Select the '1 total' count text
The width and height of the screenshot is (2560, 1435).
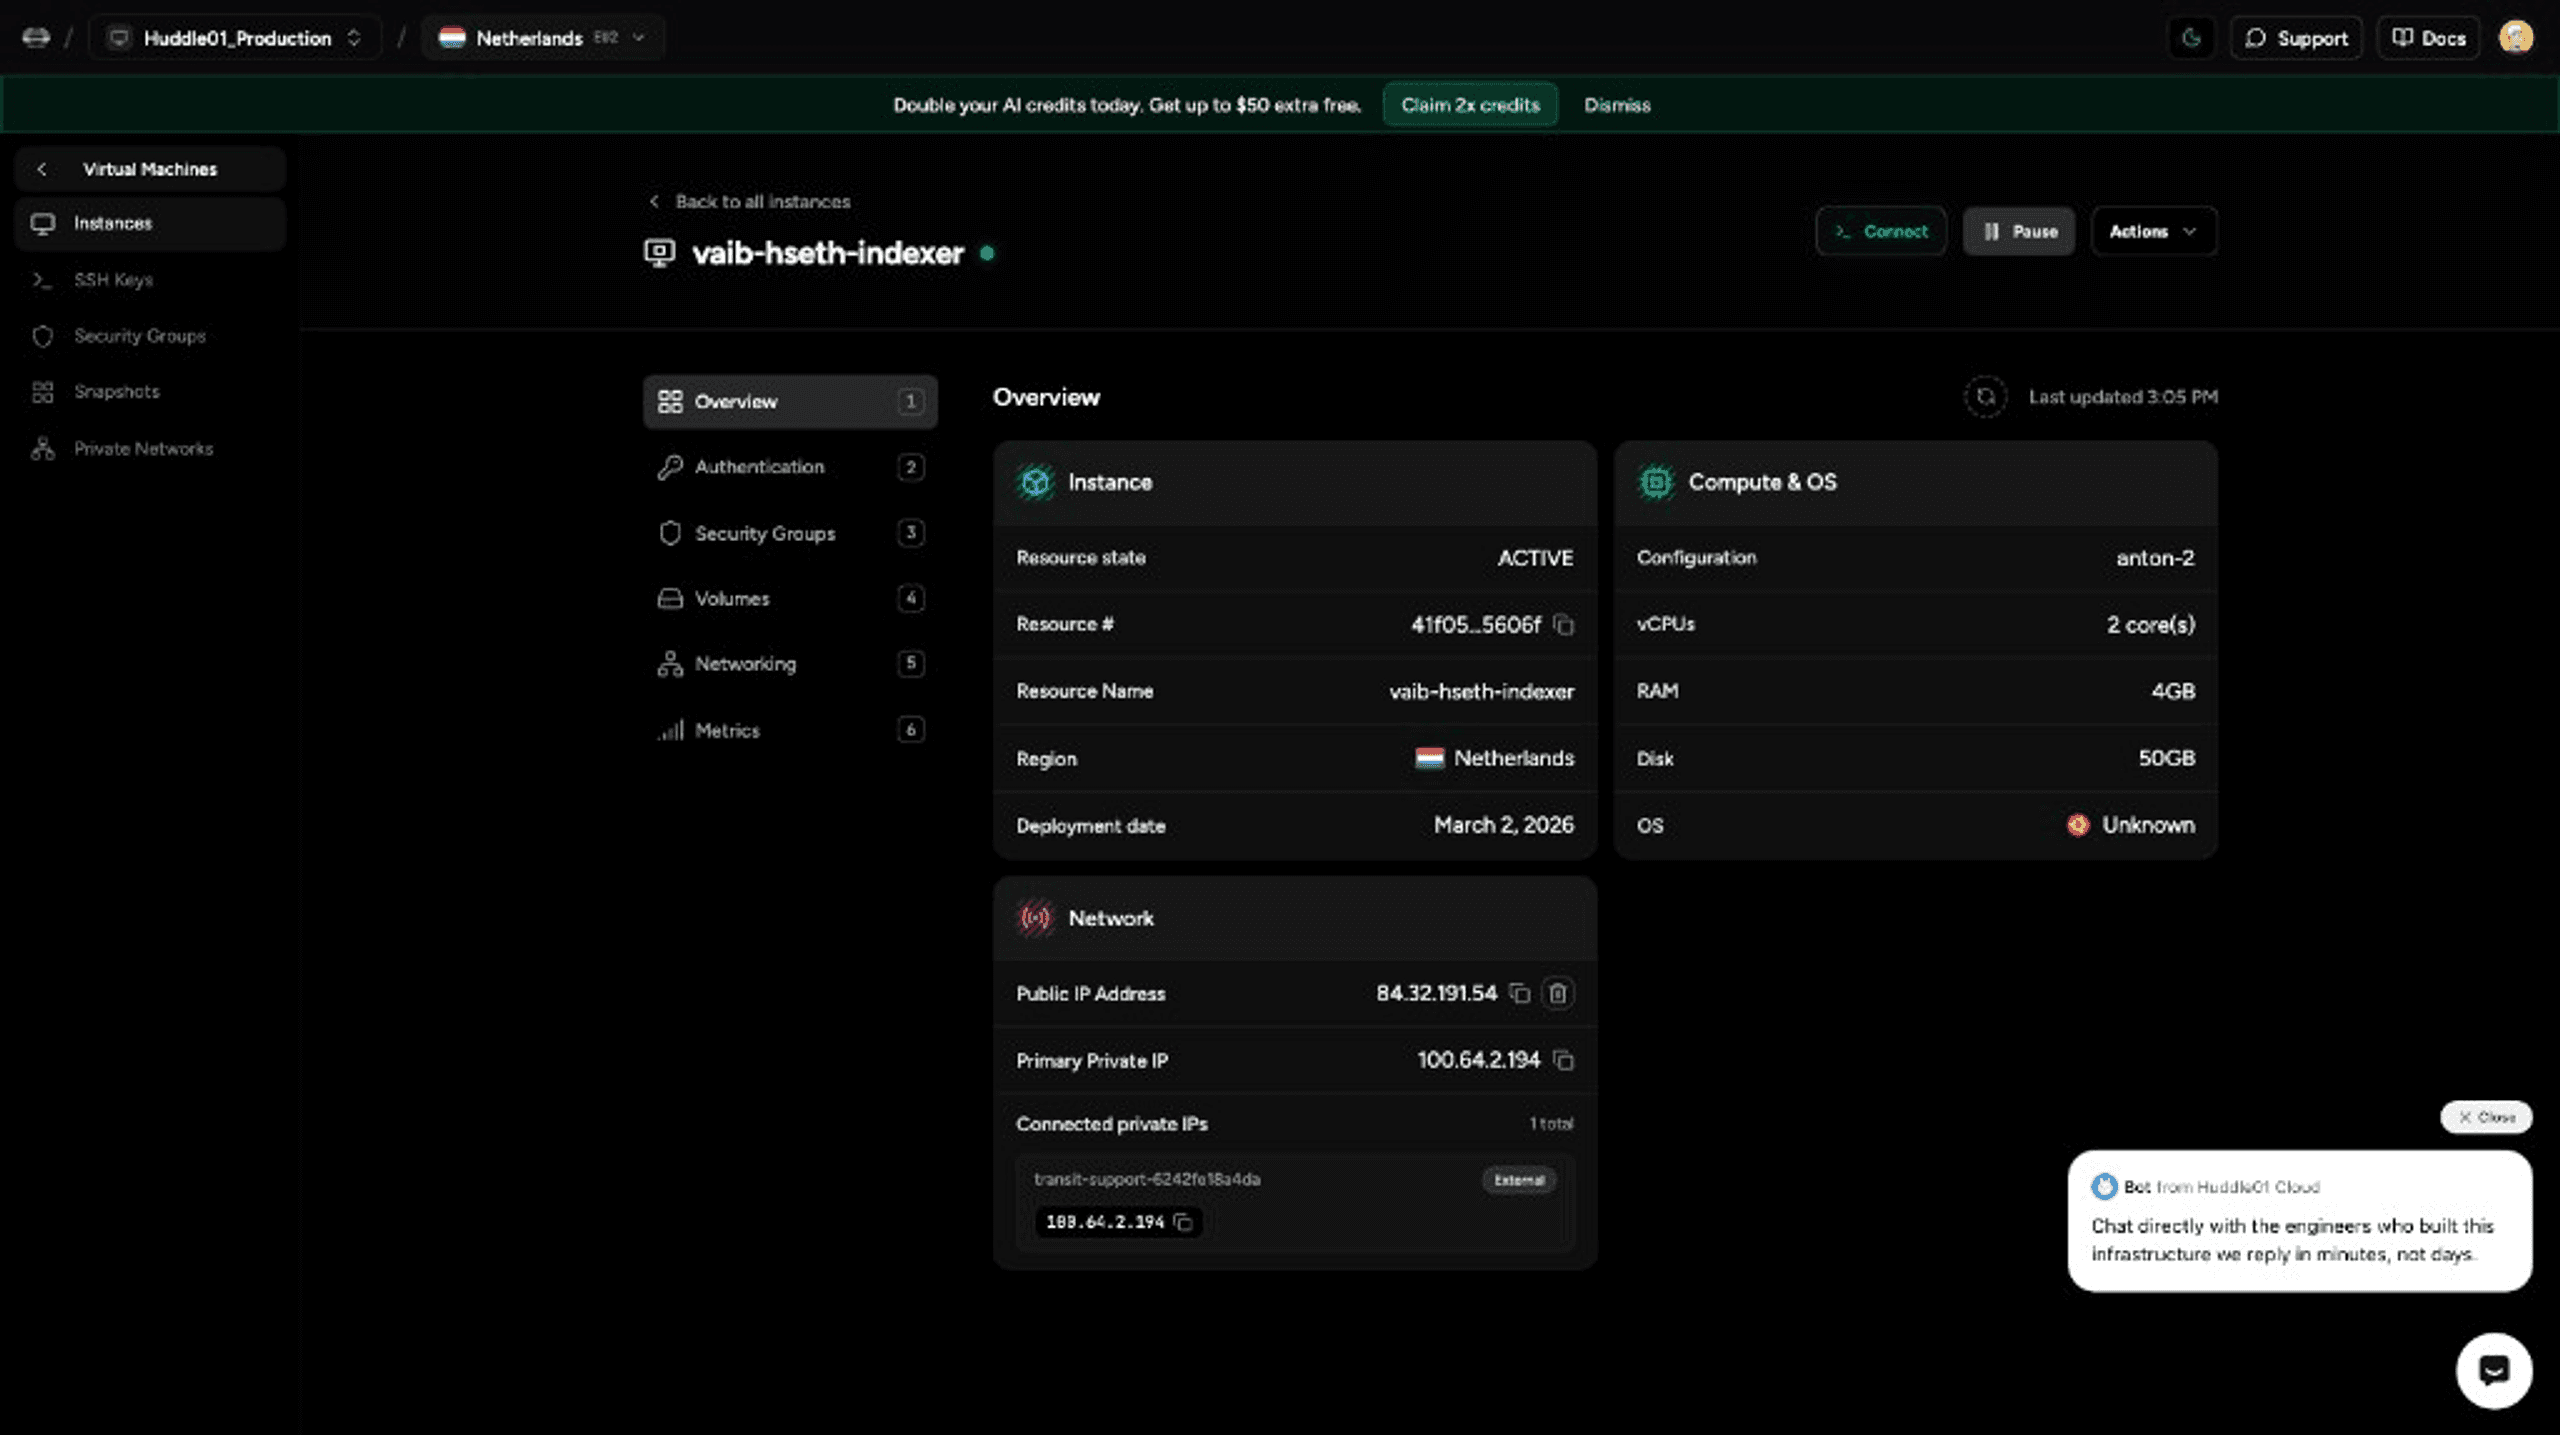[x=1551, y=1124]
